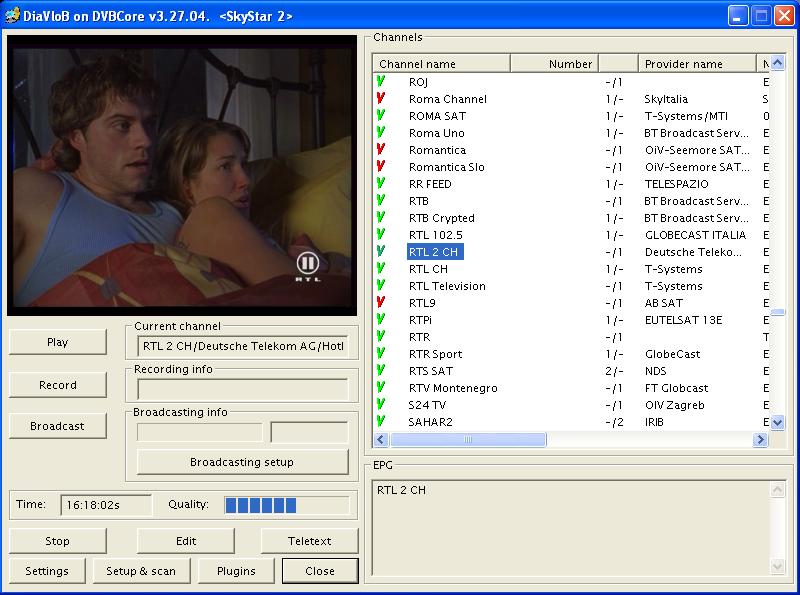Image resolution: width=800 pixels, height=595 pixels.
Task: Sort list by Number column header
Action: 554,64
